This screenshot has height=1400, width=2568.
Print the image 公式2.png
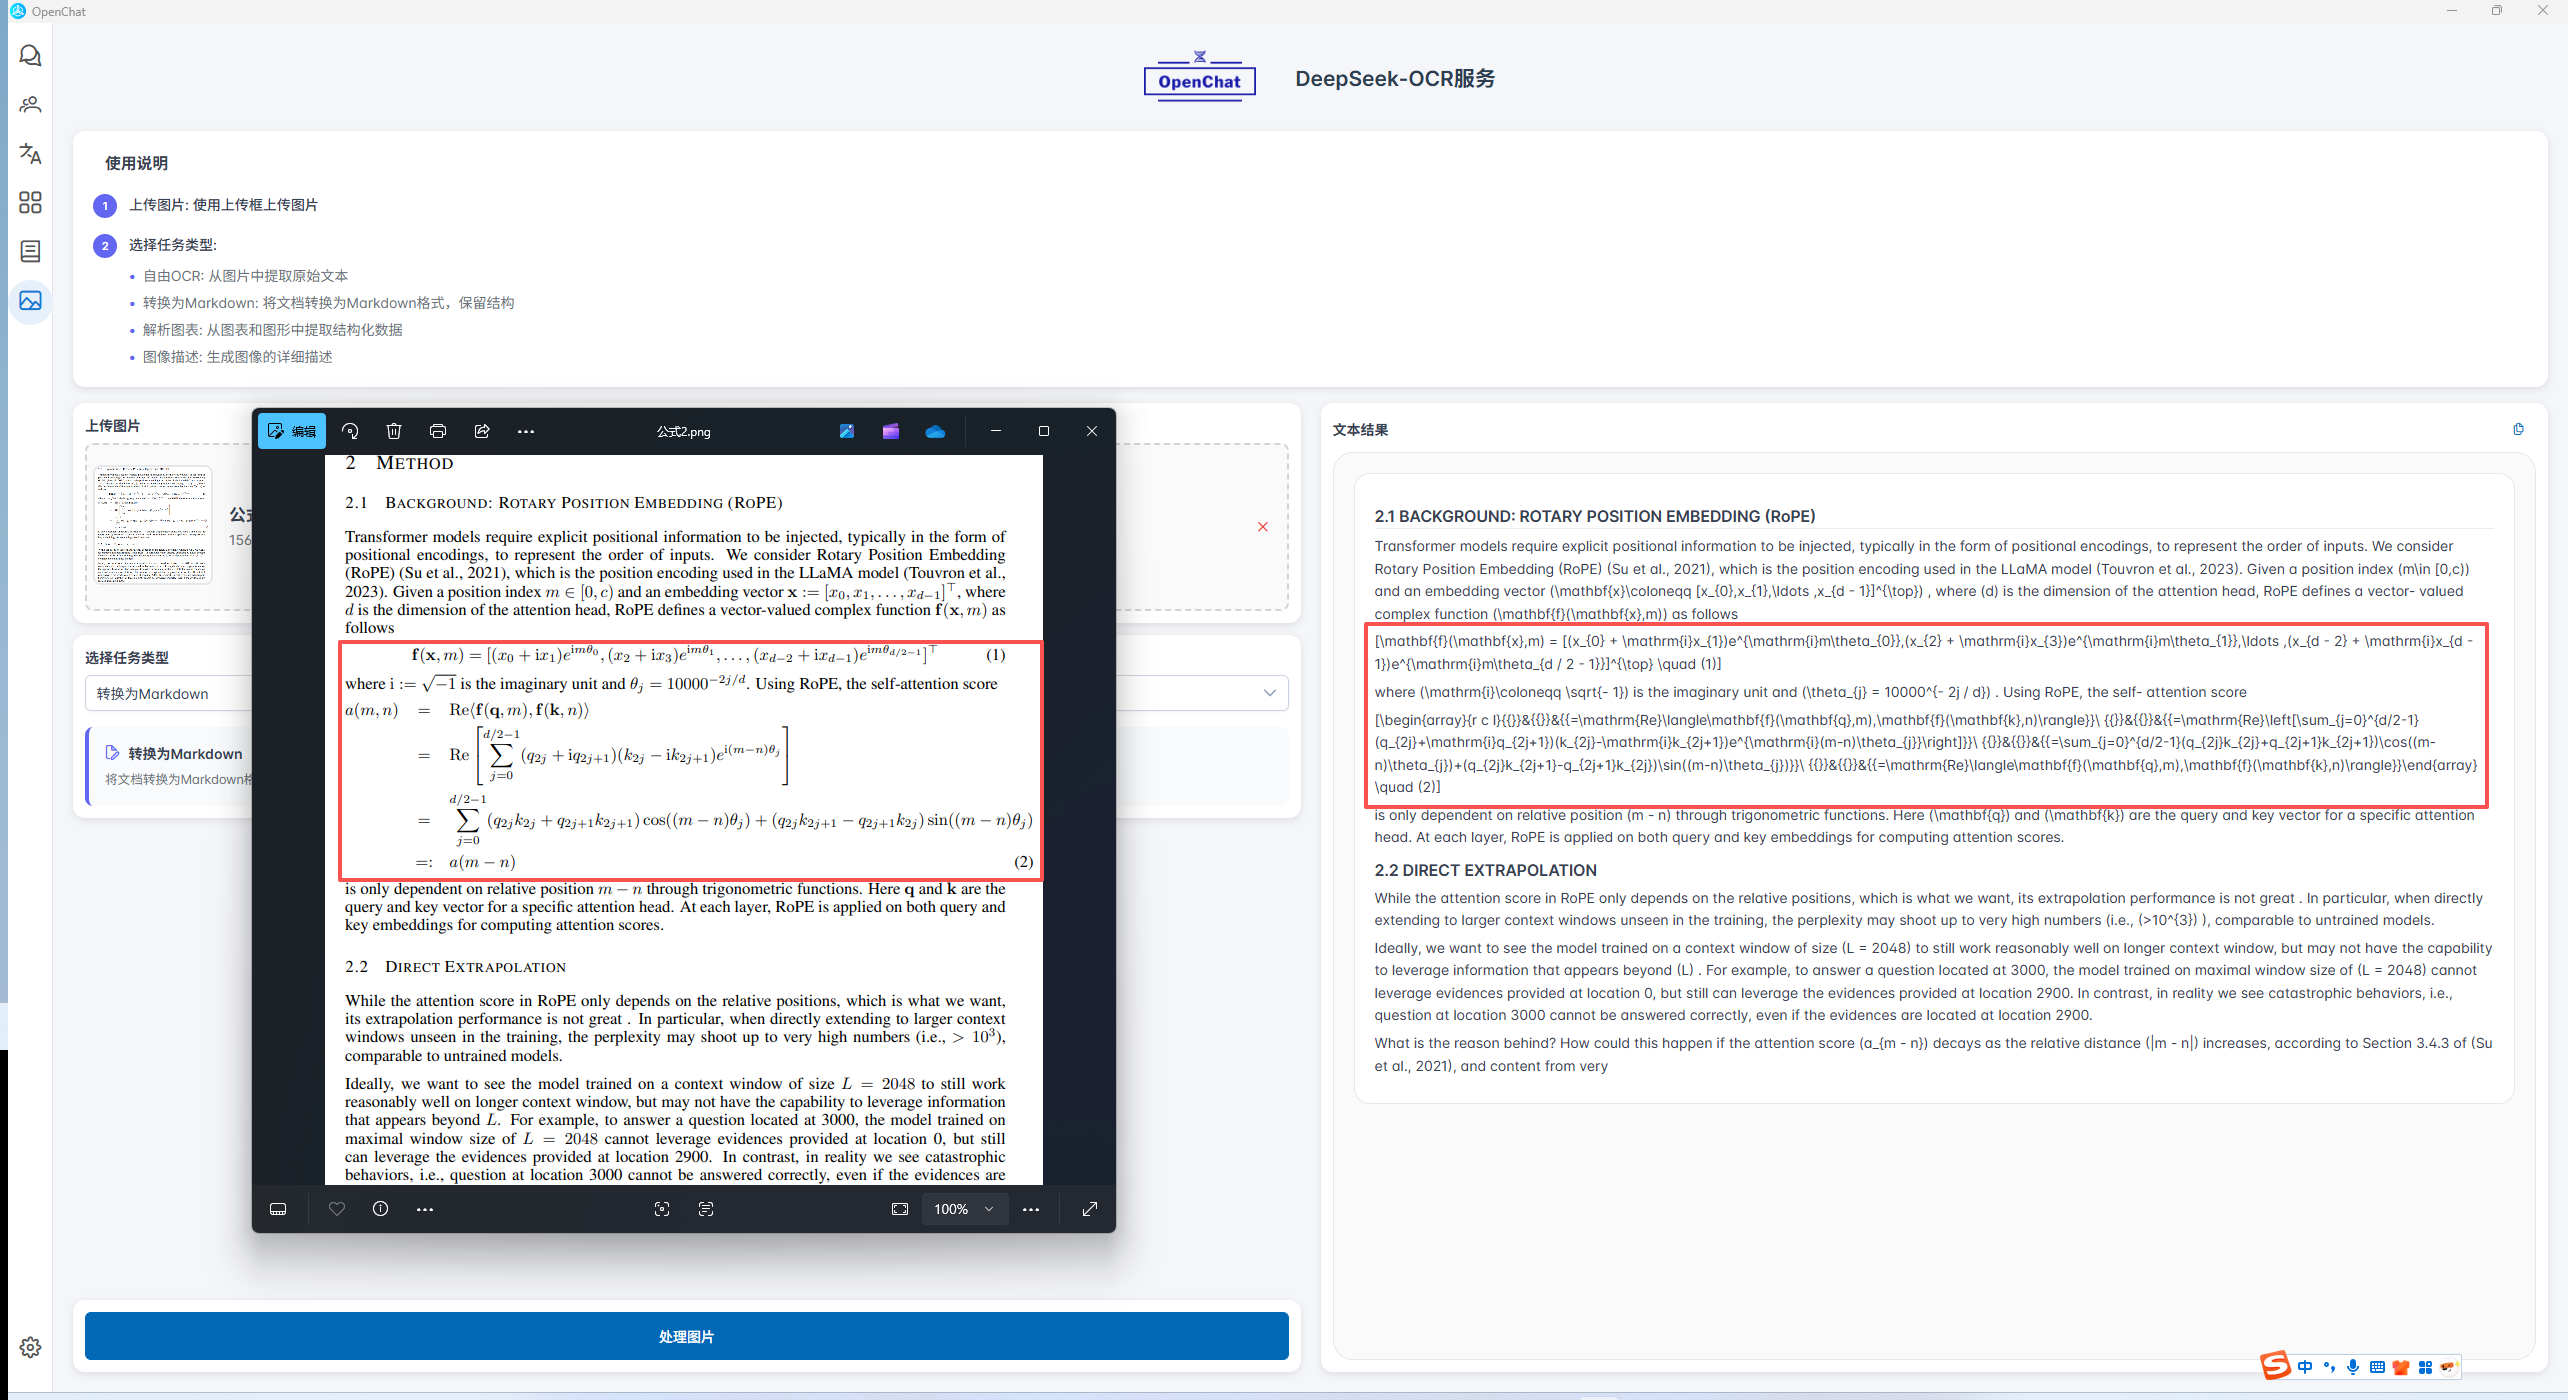437,431
